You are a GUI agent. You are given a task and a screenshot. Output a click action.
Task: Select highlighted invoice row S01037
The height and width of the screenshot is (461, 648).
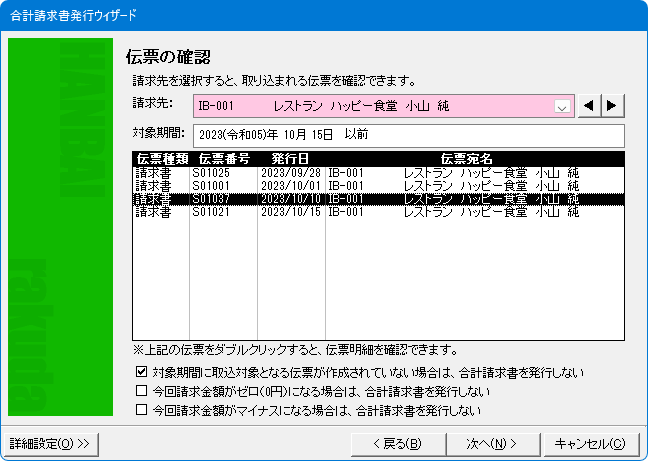378,199
